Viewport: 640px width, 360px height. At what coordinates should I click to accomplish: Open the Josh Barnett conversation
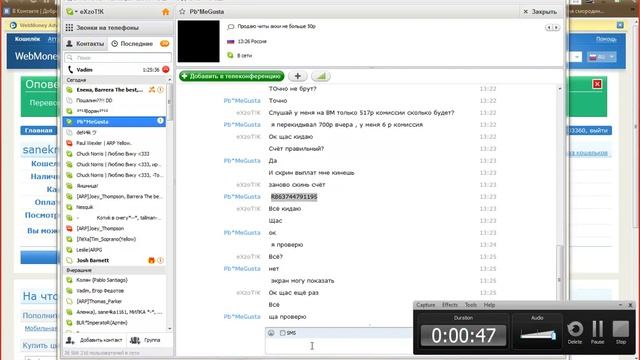[x=114, y=260]
